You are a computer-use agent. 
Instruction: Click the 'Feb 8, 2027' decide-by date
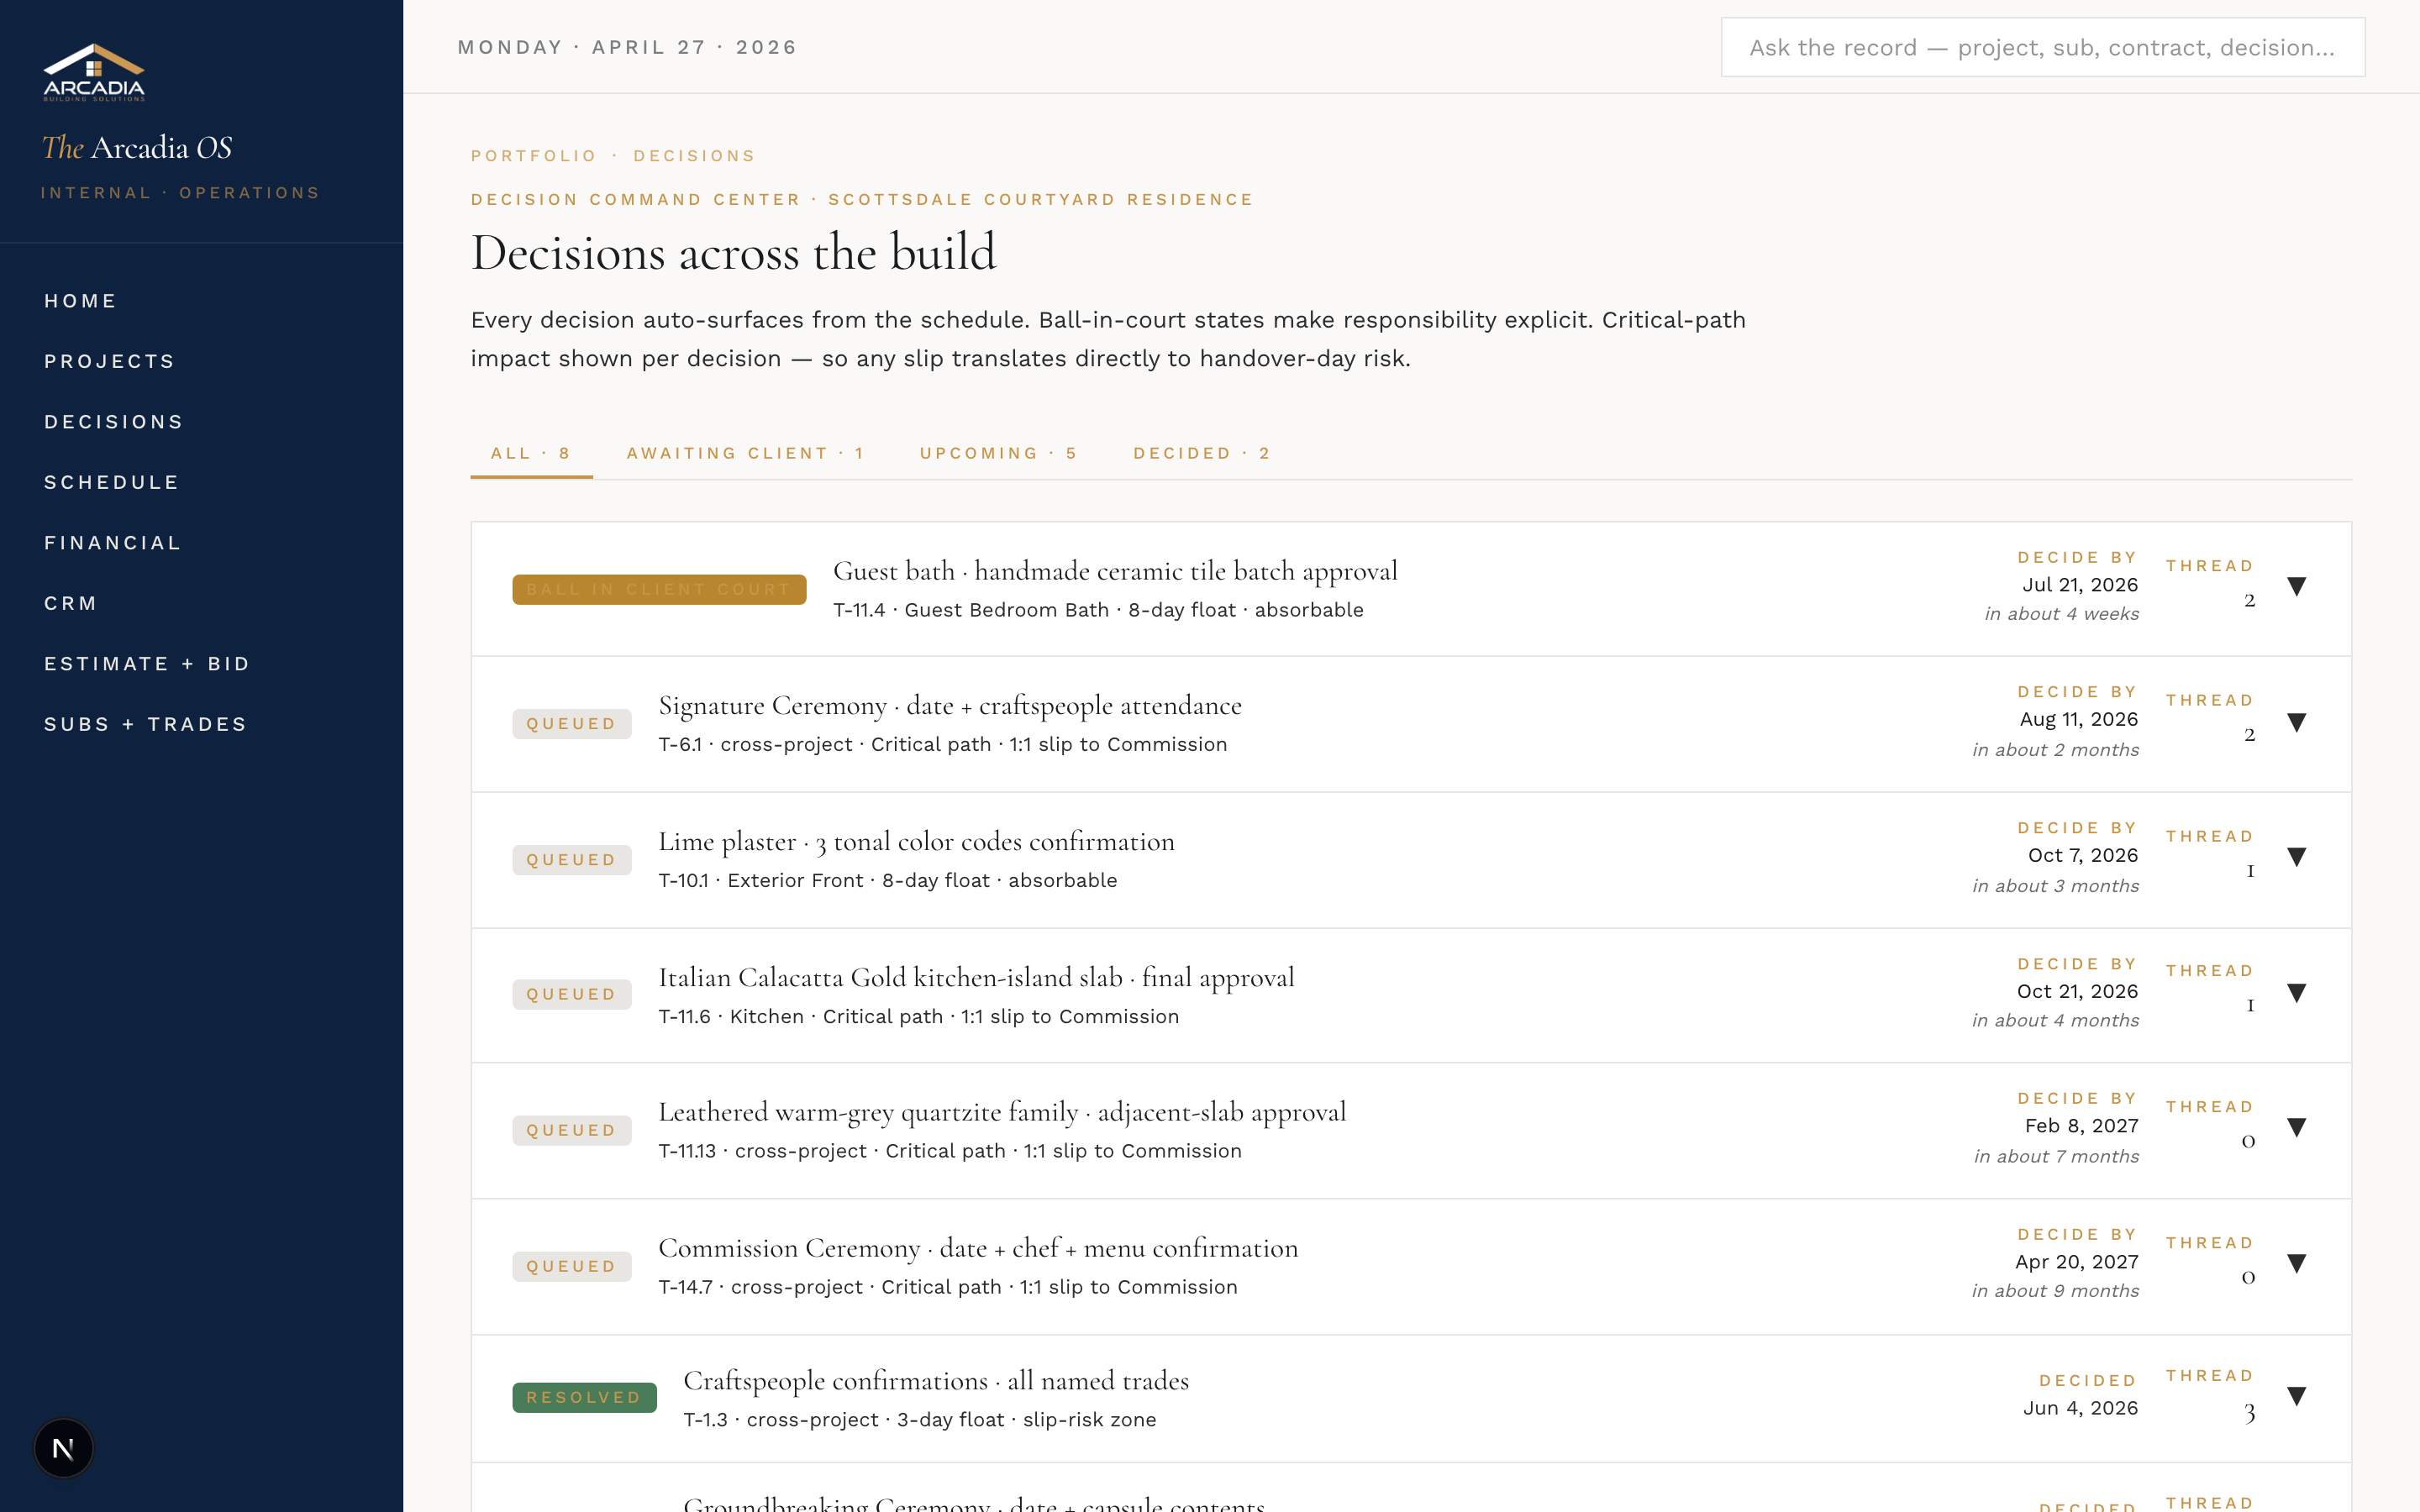click(2082, 1126)
